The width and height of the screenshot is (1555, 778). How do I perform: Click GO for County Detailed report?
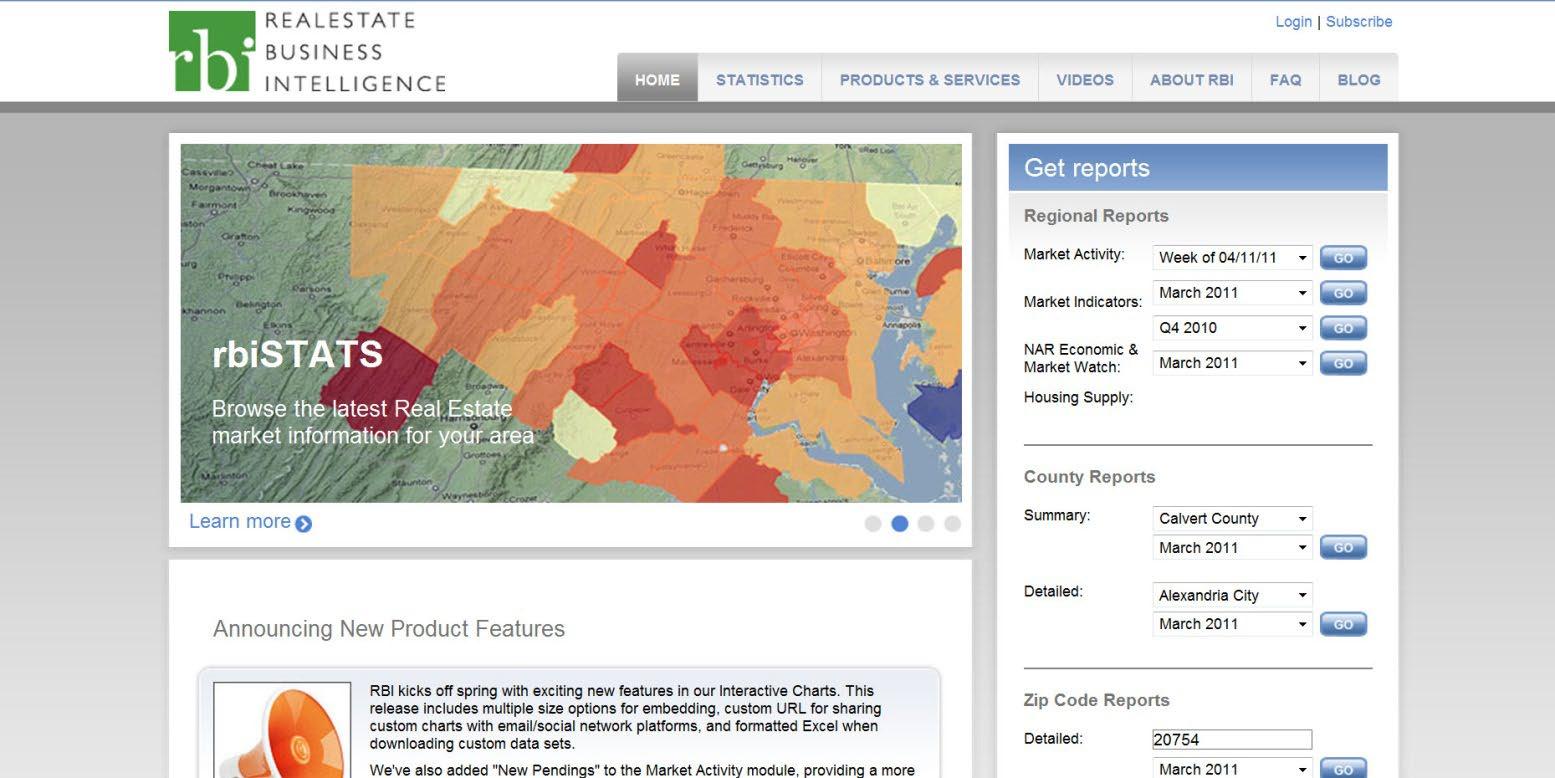[x=1343, y=624]
